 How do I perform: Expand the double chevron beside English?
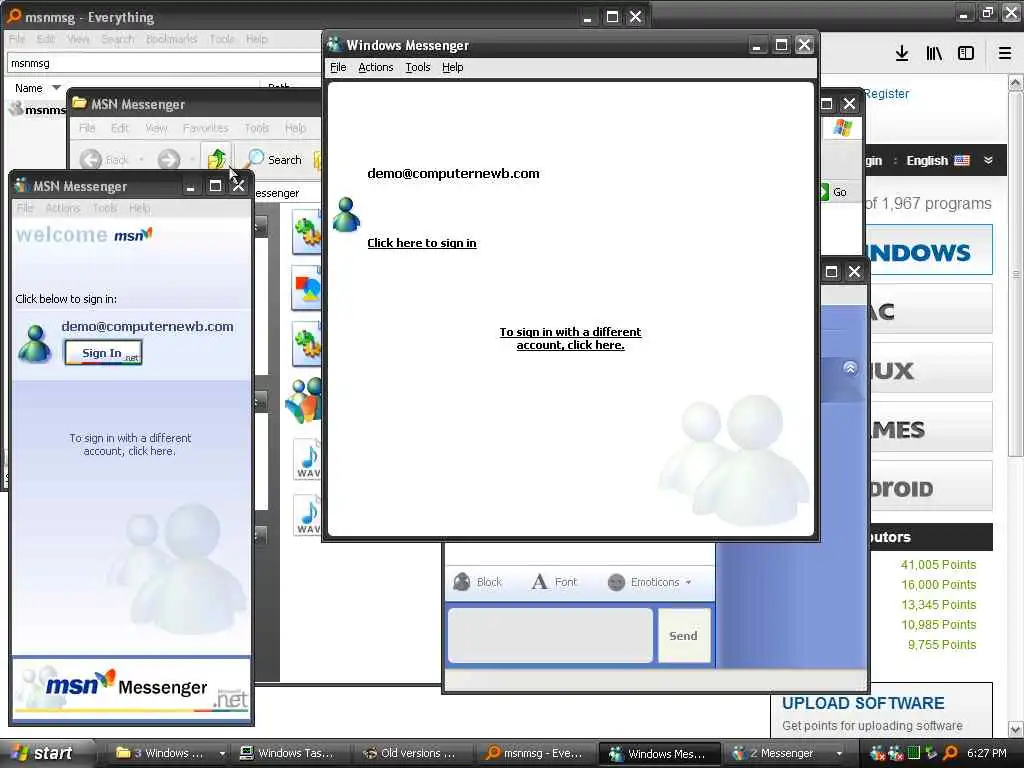(988, 160)
